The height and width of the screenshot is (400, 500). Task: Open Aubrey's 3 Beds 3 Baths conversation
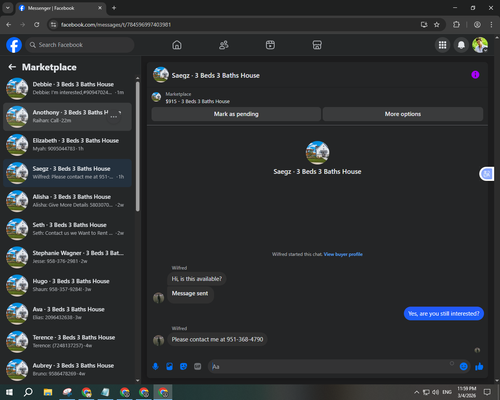67,369
